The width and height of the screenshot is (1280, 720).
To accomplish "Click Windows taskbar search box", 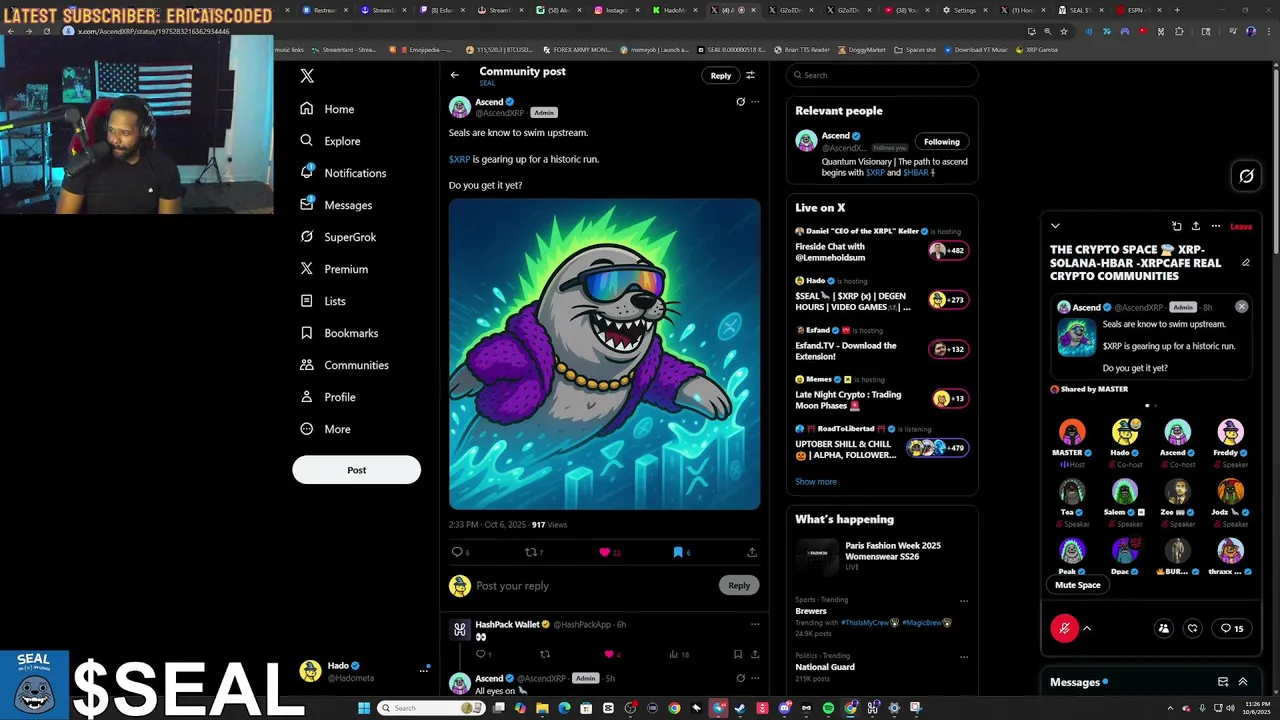I will tap(430, 708).
